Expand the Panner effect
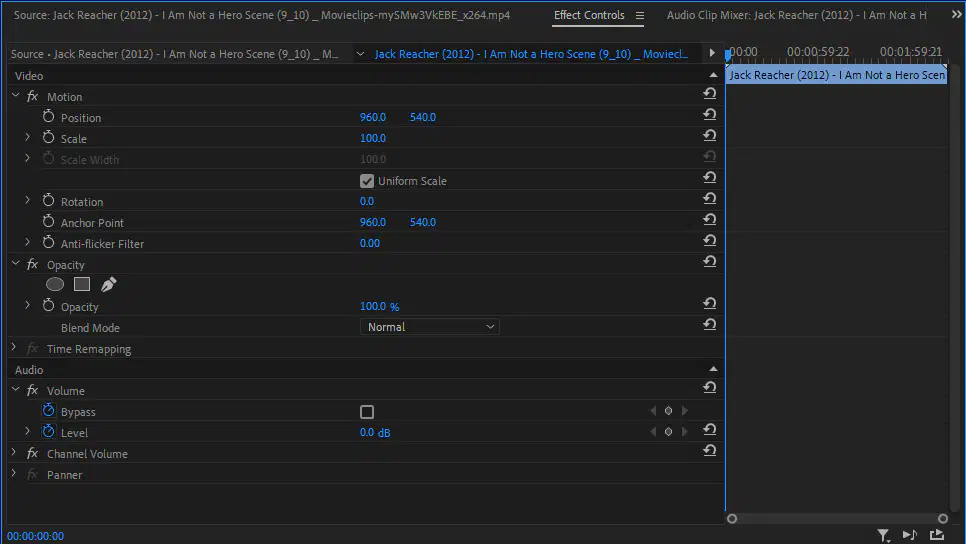 [x=14, y=473]
